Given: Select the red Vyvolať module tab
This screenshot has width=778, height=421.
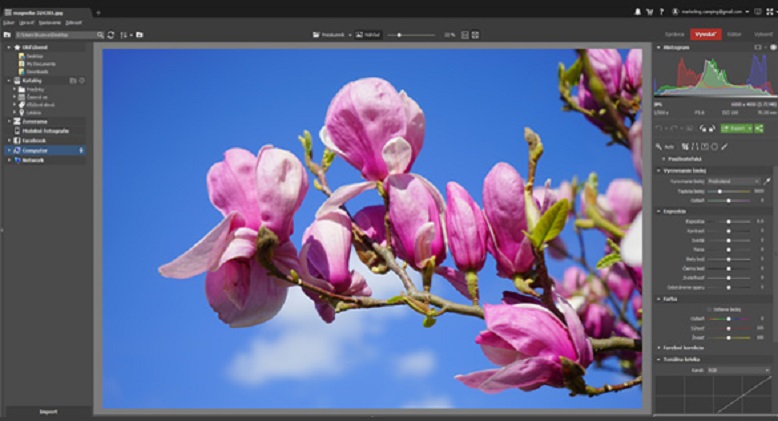Looking at the screenshot, I should [x=706, y=35].
